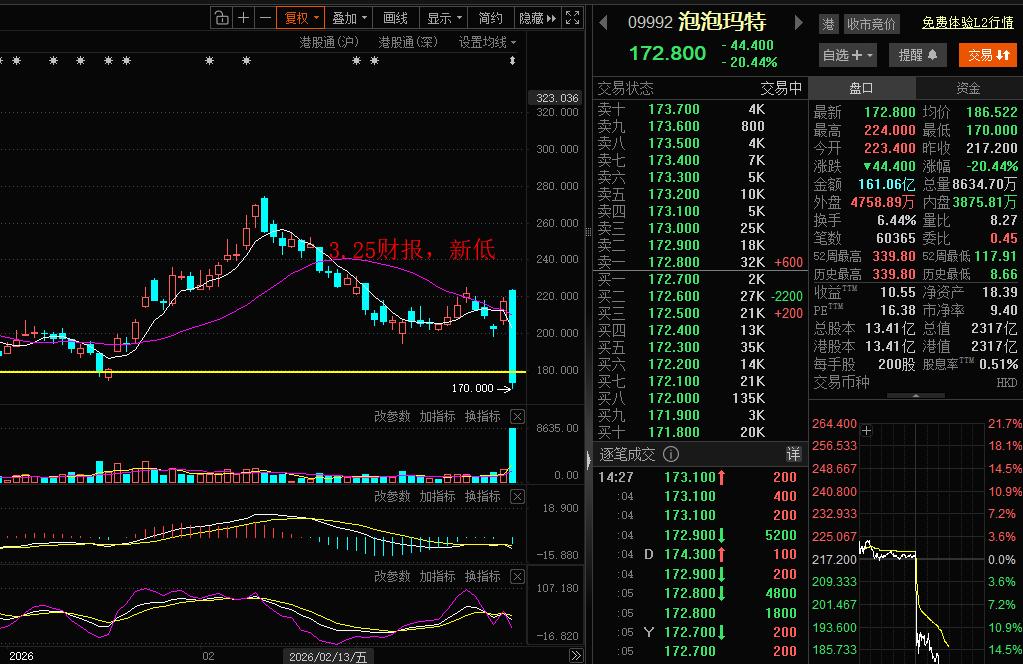Viewport: 1023px width, 664px height.
Task: Click the orange 交易 trade icon button
Action: click(x=988, y=55)
